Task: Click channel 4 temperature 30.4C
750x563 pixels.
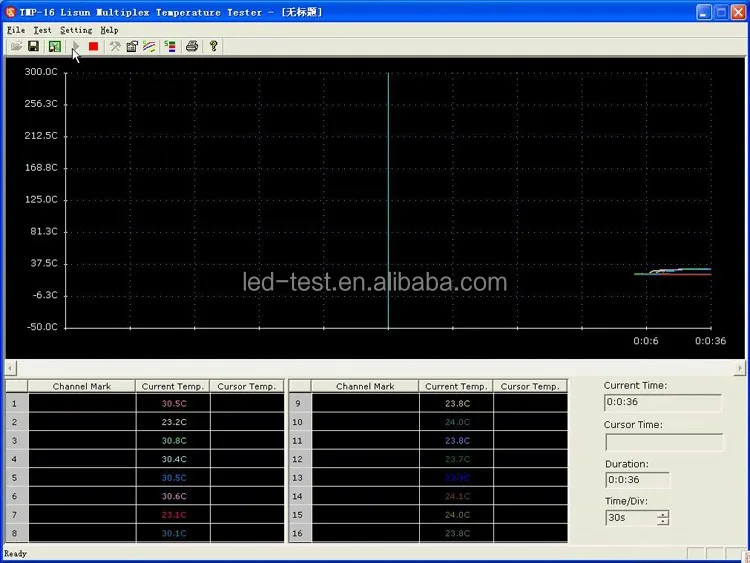Action: pos(174,459)
